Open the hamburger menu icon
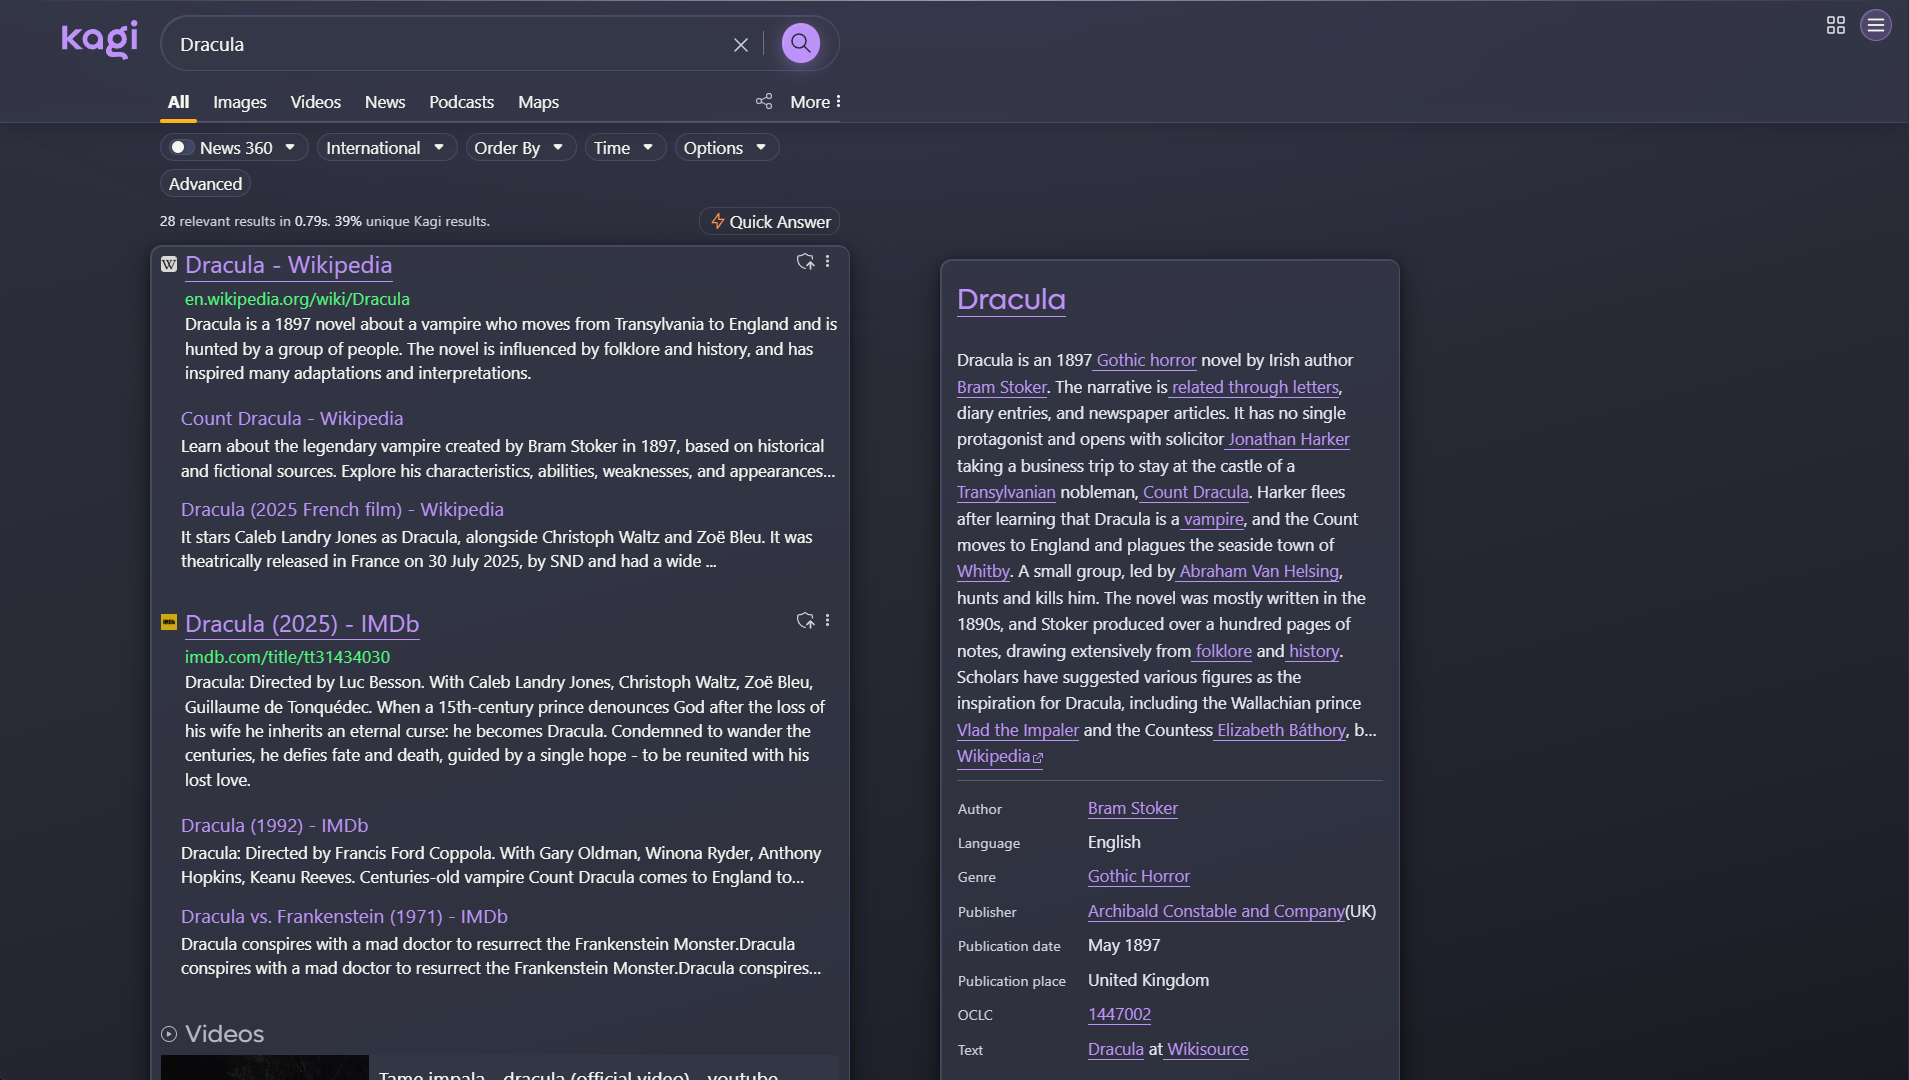This screenshot has width=1909, height=1080. tap(1876, 25)
